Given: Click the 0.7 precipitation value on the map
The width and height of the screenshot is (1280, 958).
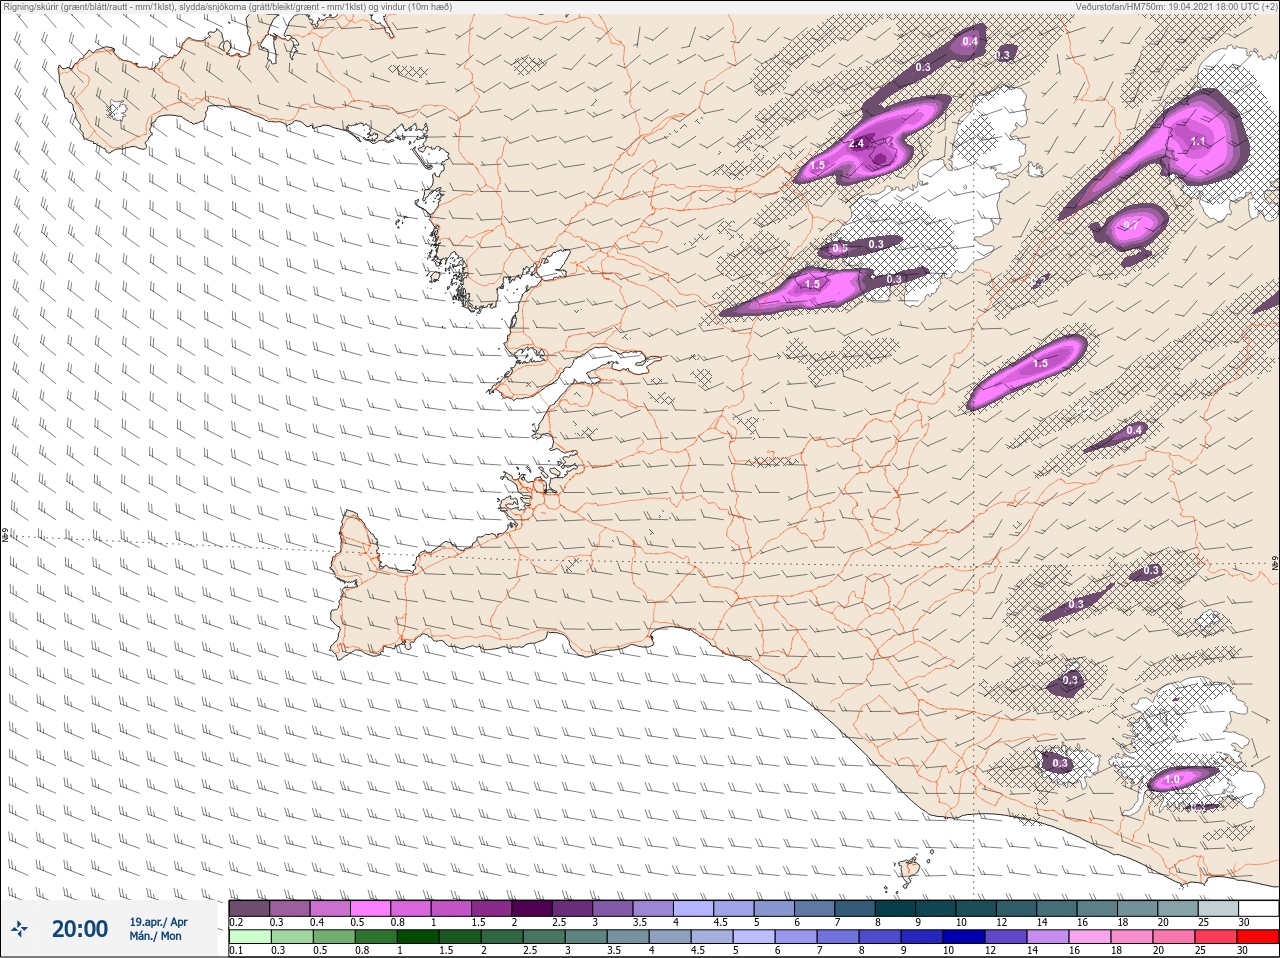Looking at the screenshot, I should pyautogui.click(x=1130, y=226).
